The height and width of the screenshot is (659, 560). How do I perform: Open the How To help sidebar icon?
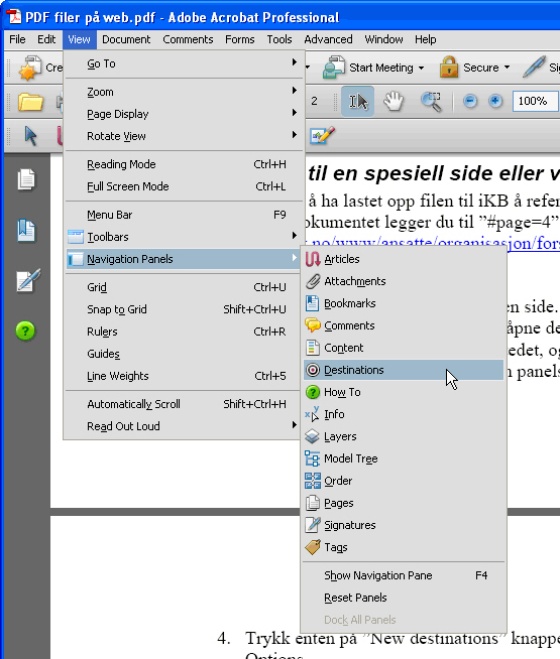click(x=25, y=331)
